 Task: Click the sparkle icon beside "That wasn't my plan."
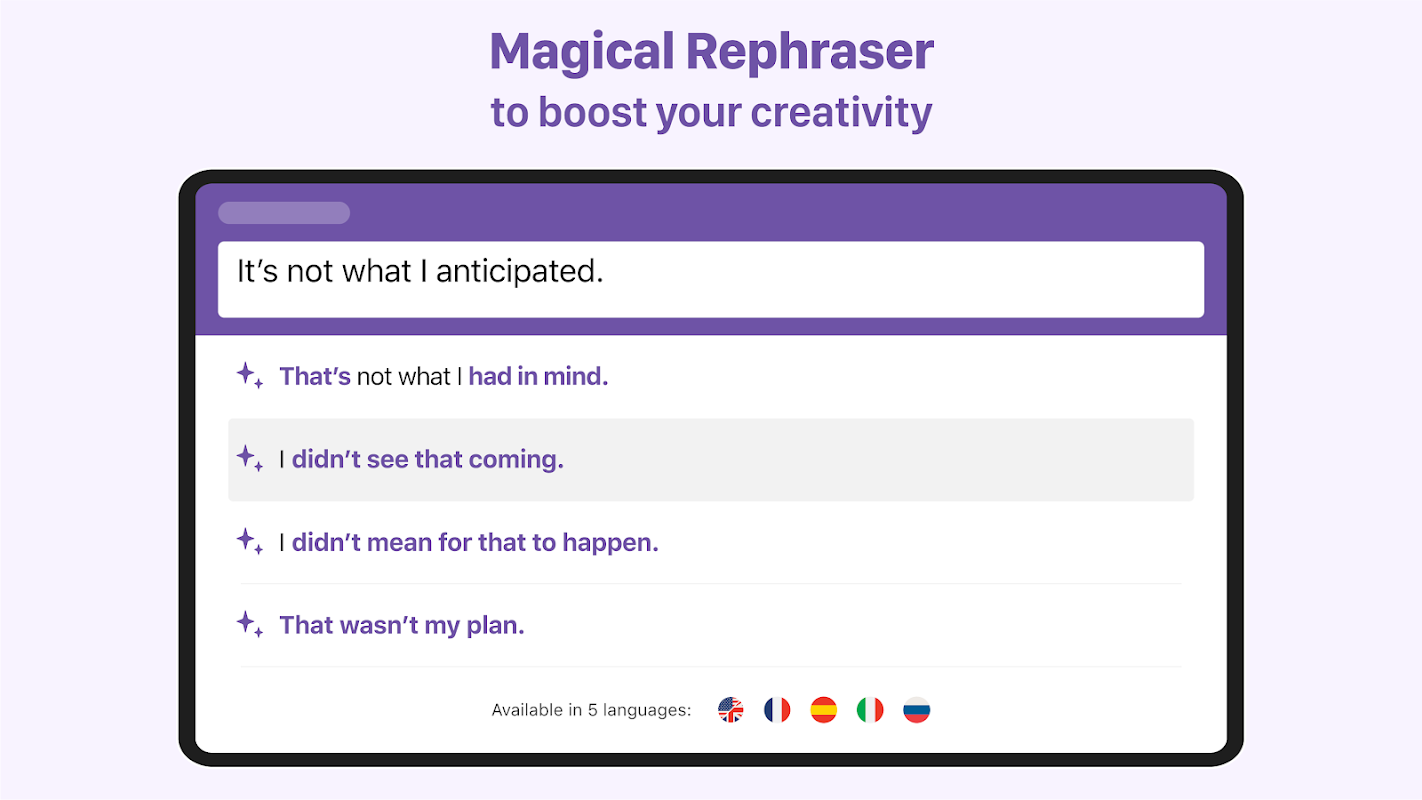click(250, 625)
